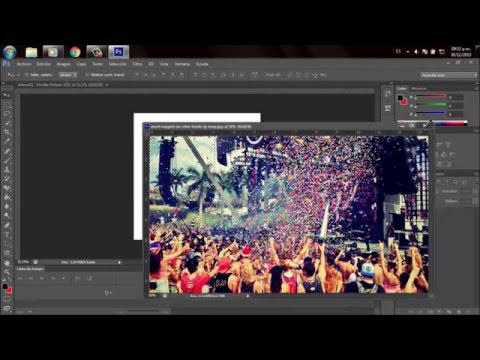Select the Paint Bucket tool

coord(7,197)
